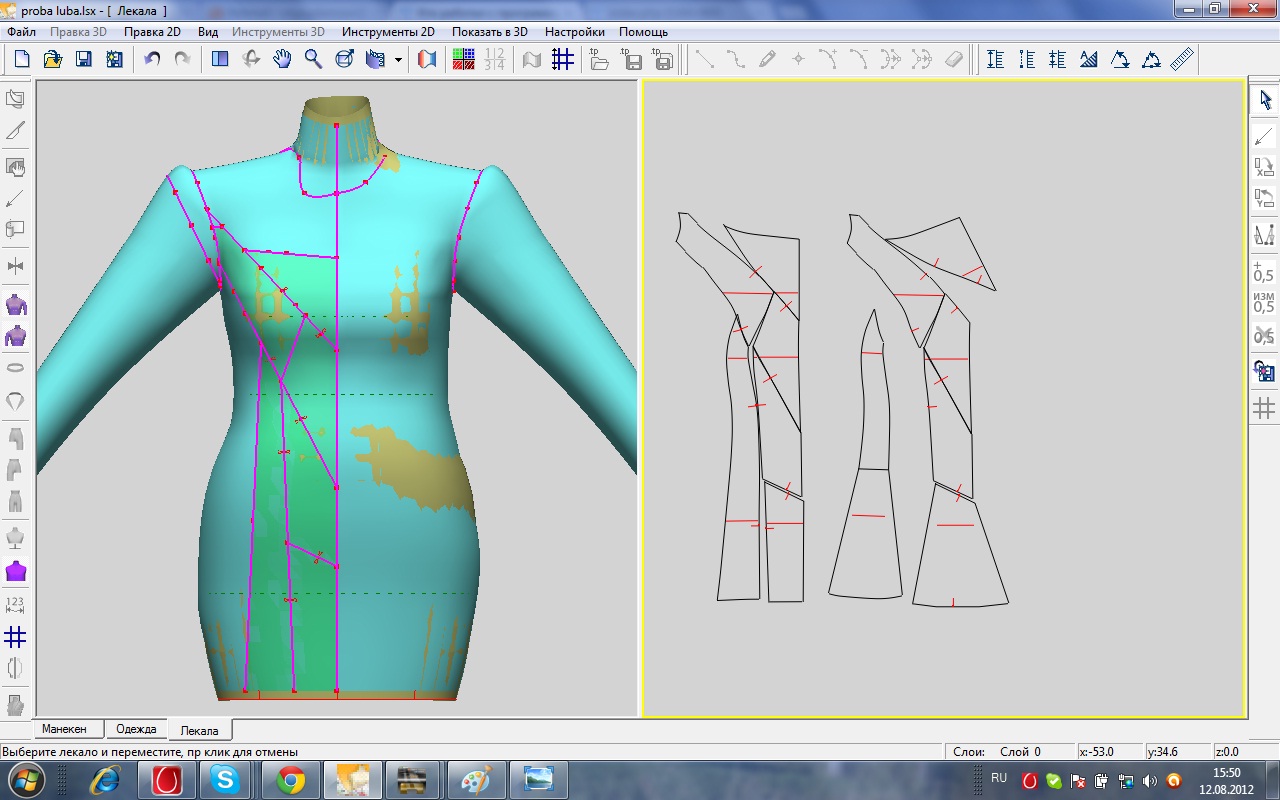Expand the dropdown arrow beside view icon
Image resolution: width=1280 pixels, height=800 pixels.
(398, 60)
